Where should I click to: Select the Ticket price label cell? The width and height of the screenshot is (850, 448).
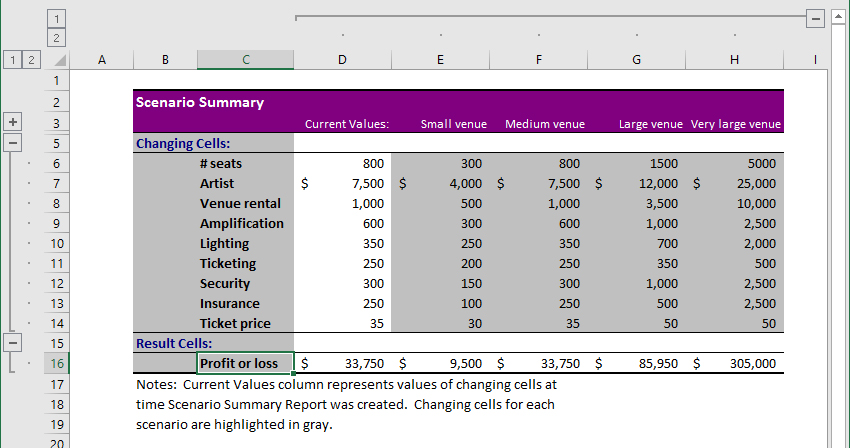click(x=246, y=323)
